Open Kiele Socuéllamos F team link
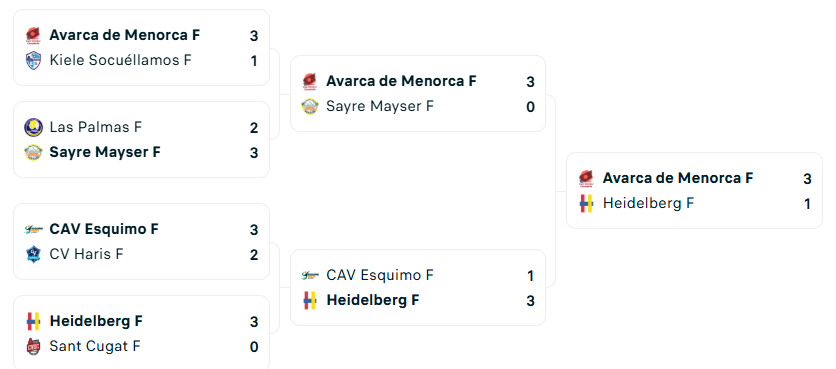The width and height of the screenshot is (836, 369). pyautogui.click(x=120, y=60)
